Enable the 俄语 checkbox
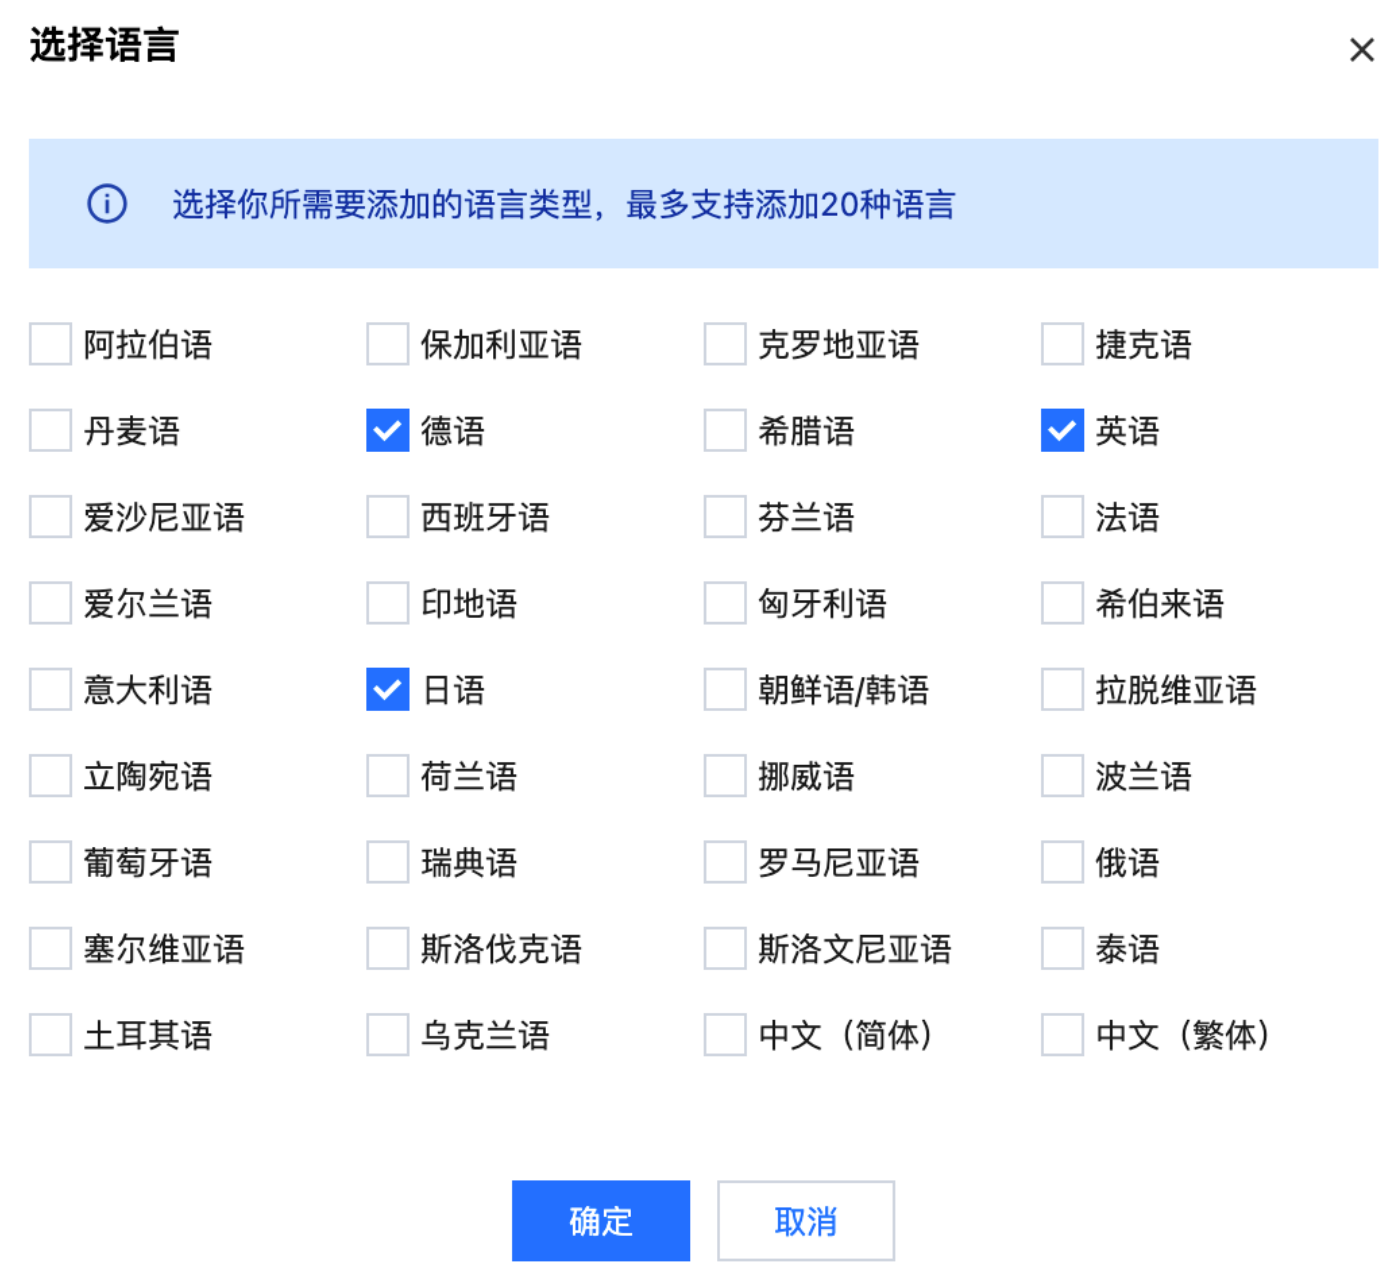 pos(1062,862)
